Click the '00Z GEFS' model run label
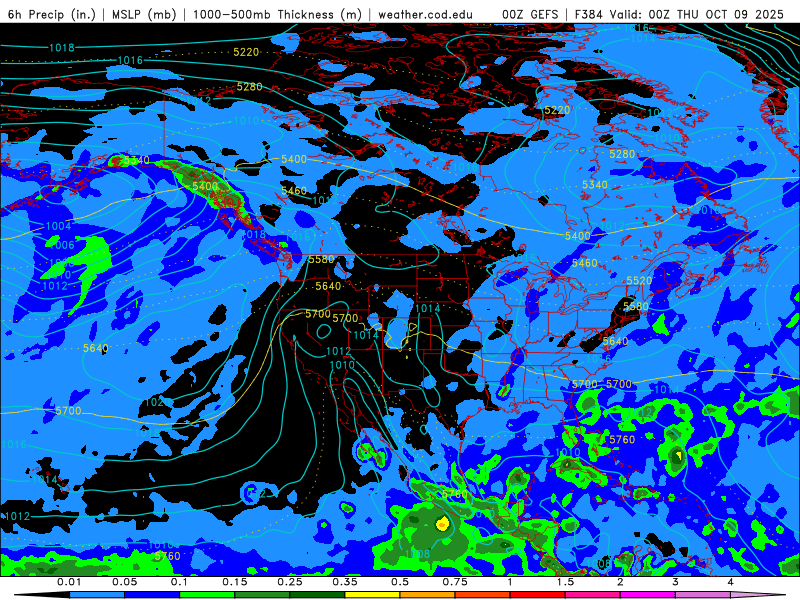Screen dimensions: 800x600 click(530, 14)
